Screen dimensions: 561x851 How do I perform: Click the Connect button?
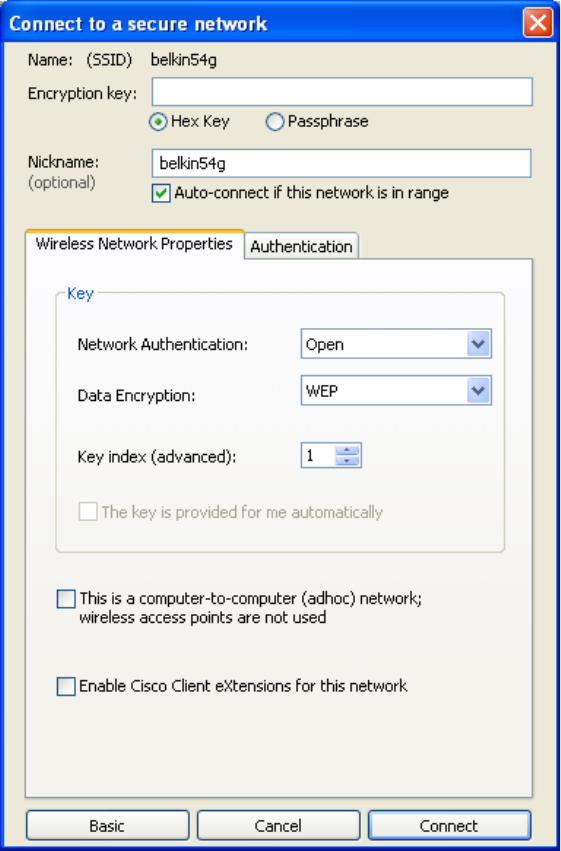tap(449, 825)
